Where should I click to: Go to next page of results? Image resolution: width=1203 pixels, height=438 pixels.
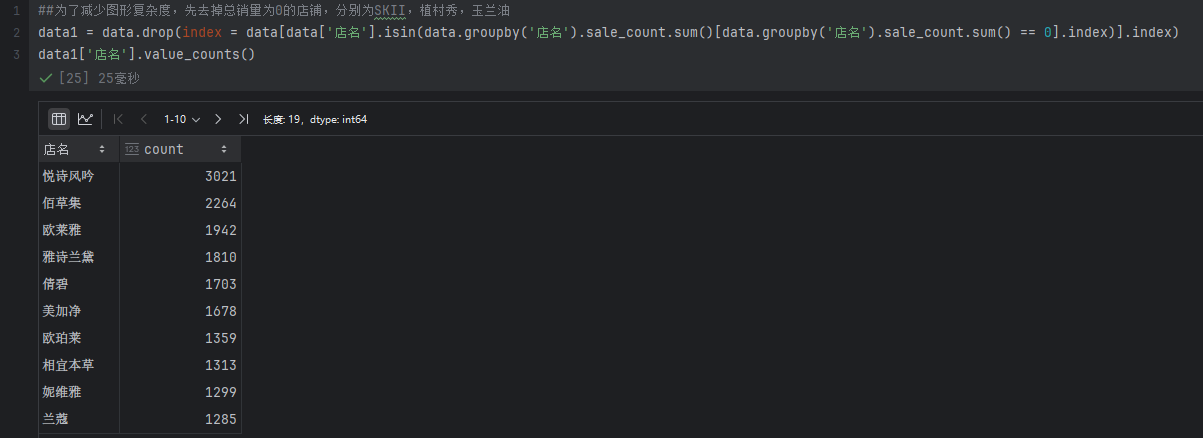218,119
